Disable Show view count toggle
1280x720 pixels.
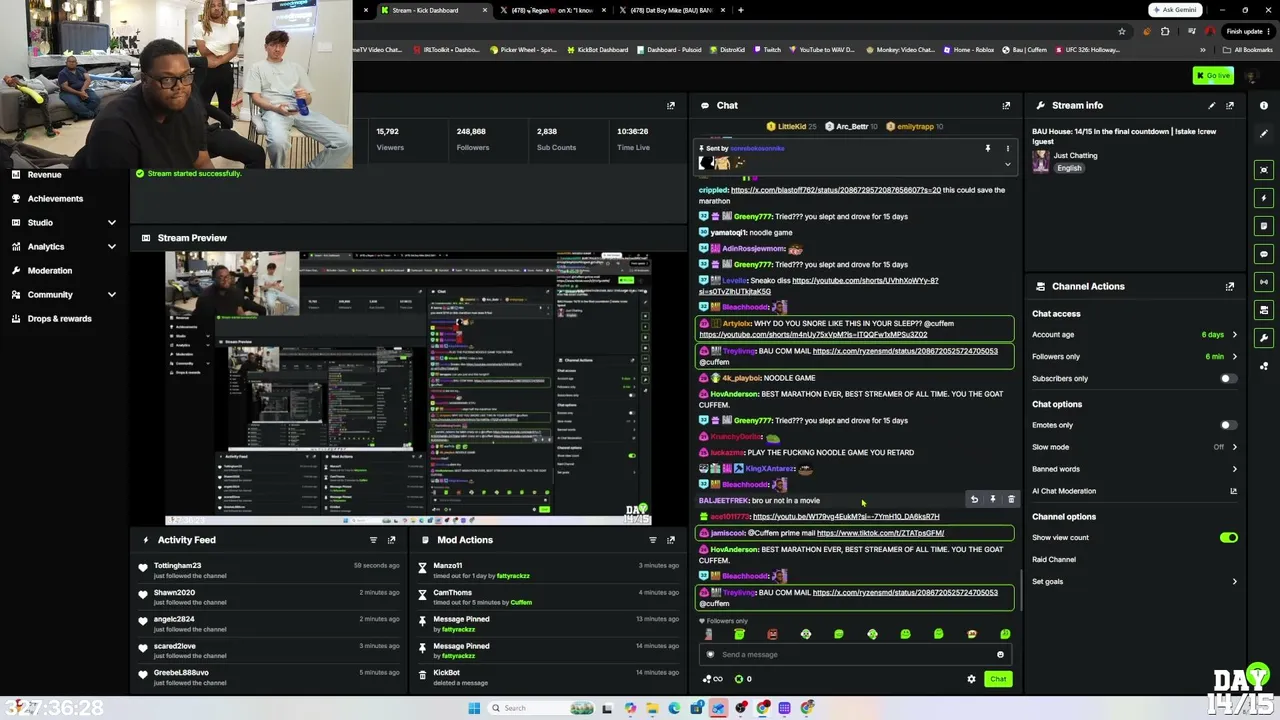tap(1228, 538)
